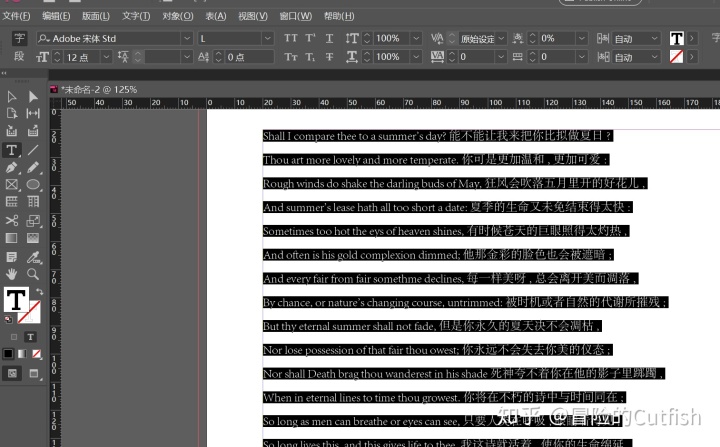Open the horizontal scale 100% dropdown
Image resolution: width=720 pixels, height=447 pixels.
tap(416, 57)
